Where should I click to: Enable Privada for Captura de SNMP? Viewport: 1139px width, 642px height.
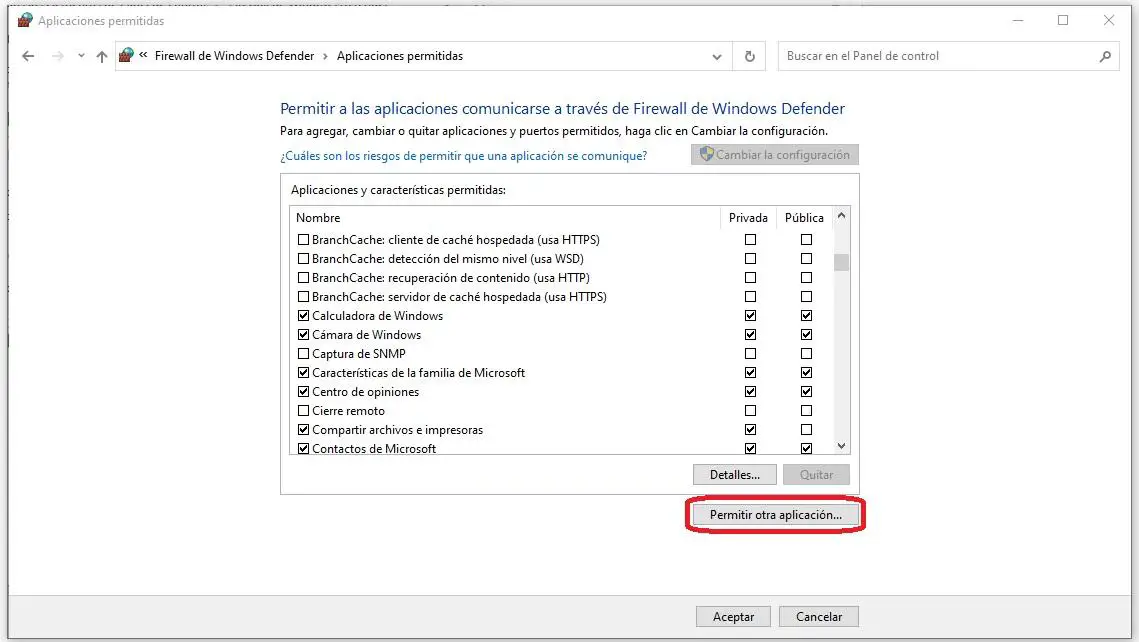[x=750, y=354]
